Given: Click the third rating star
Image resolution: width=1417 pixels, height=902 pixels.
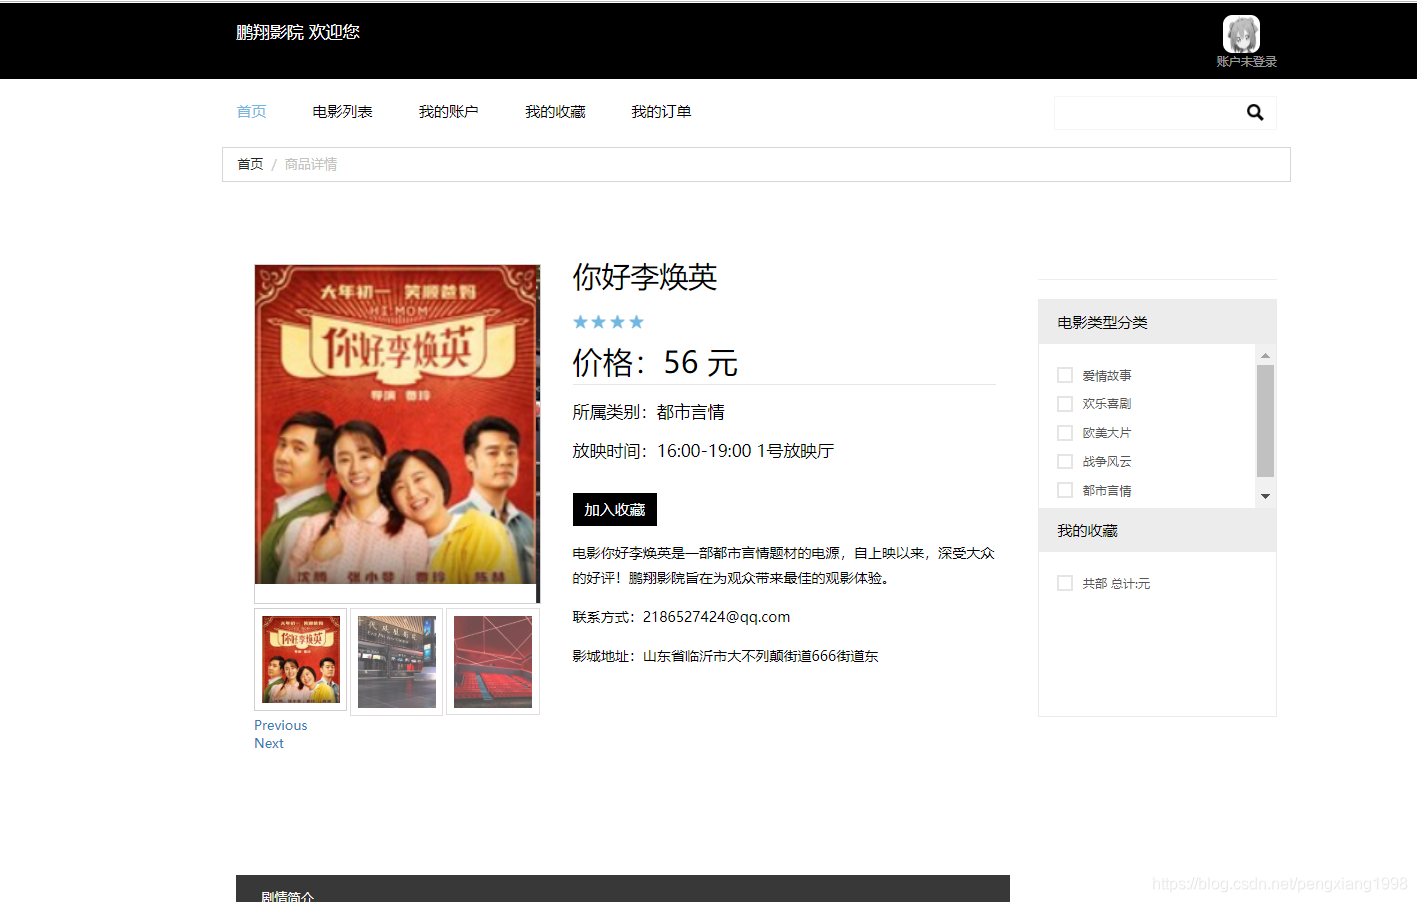Looking at the screenshot, I should (617, 322).
